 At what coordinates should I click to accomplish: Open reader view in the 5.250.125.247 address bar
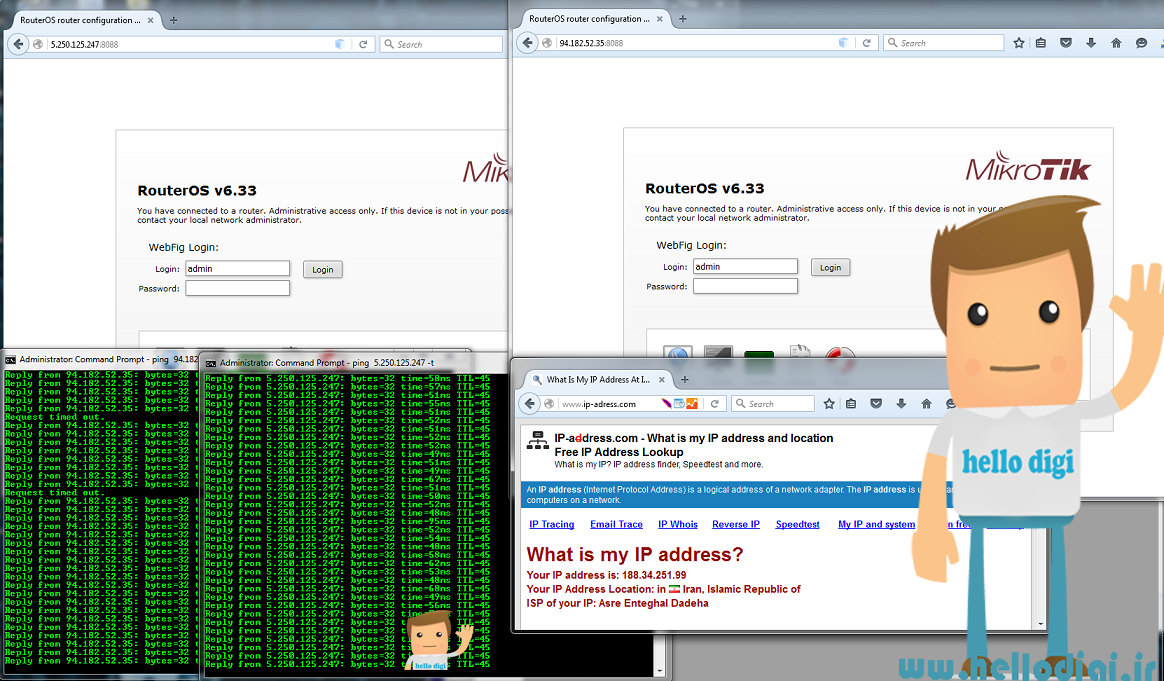339,45
